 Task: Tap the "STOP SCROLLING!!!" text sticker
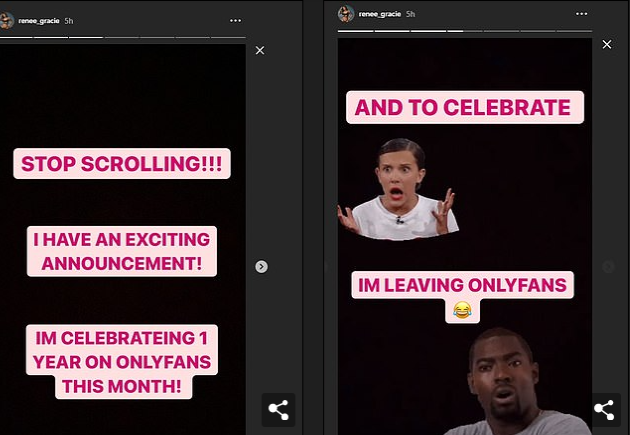[122, 164]
